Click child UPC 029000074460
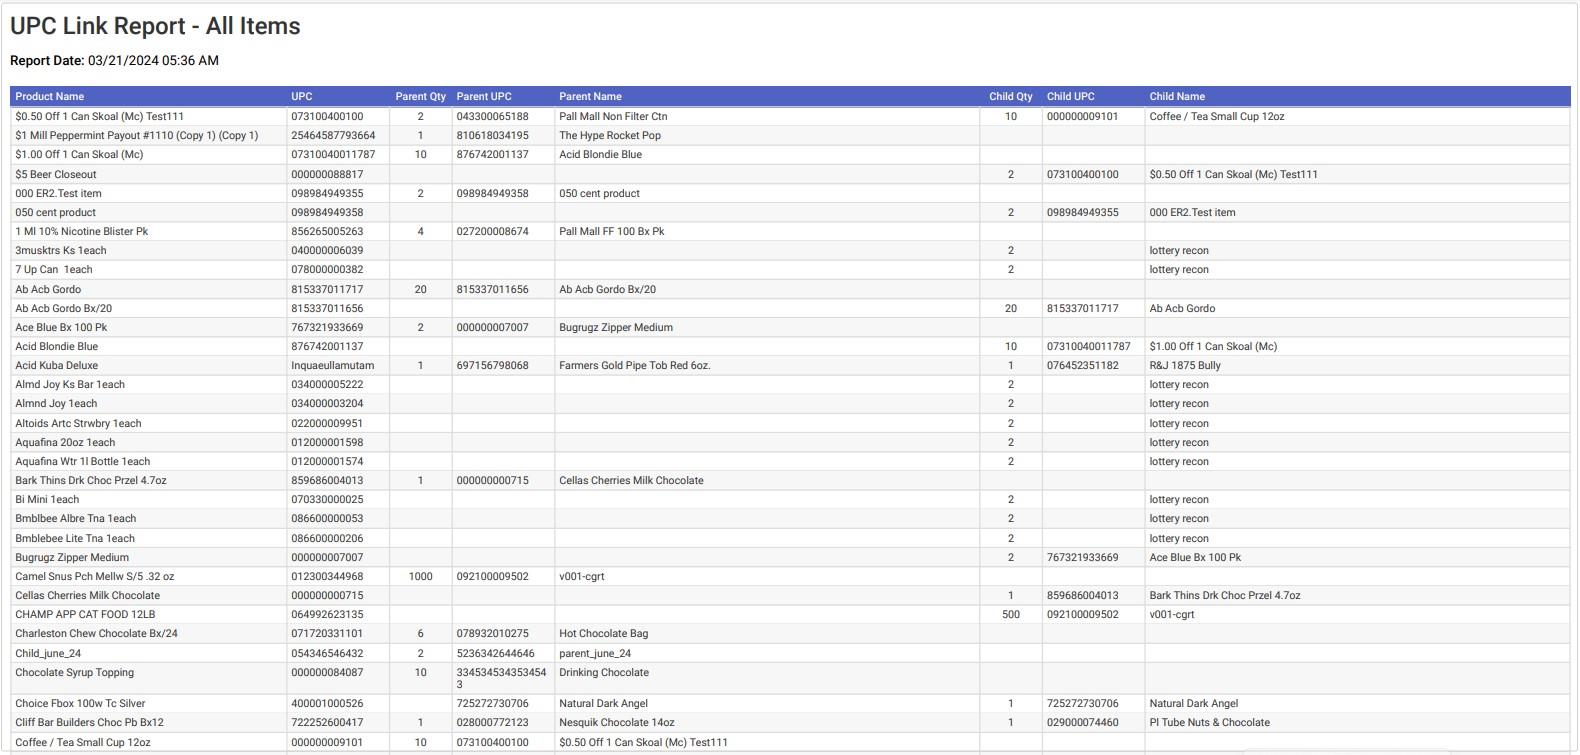The width and height of the screenshot is (1580, 755). point(1083,723)
